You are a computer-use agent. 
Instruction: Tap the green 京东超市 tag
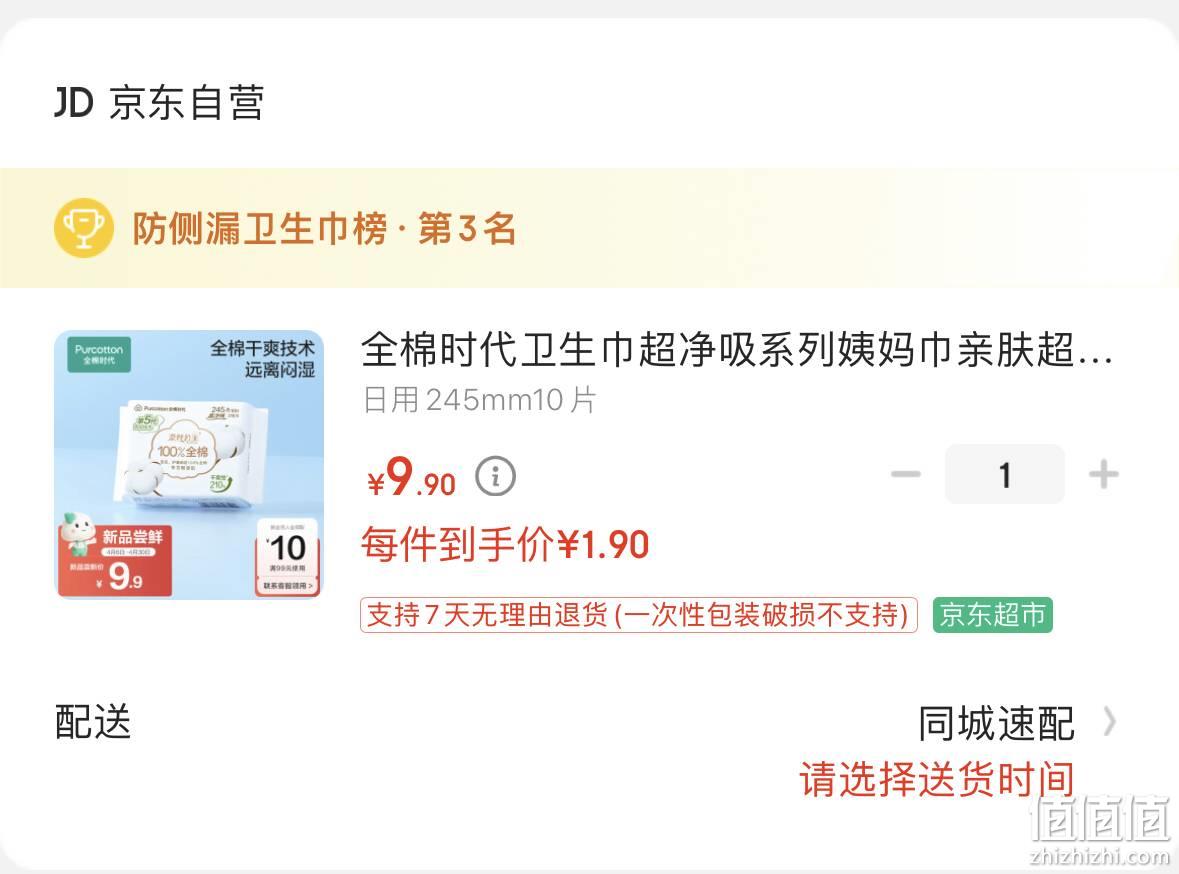pos(993,615)
